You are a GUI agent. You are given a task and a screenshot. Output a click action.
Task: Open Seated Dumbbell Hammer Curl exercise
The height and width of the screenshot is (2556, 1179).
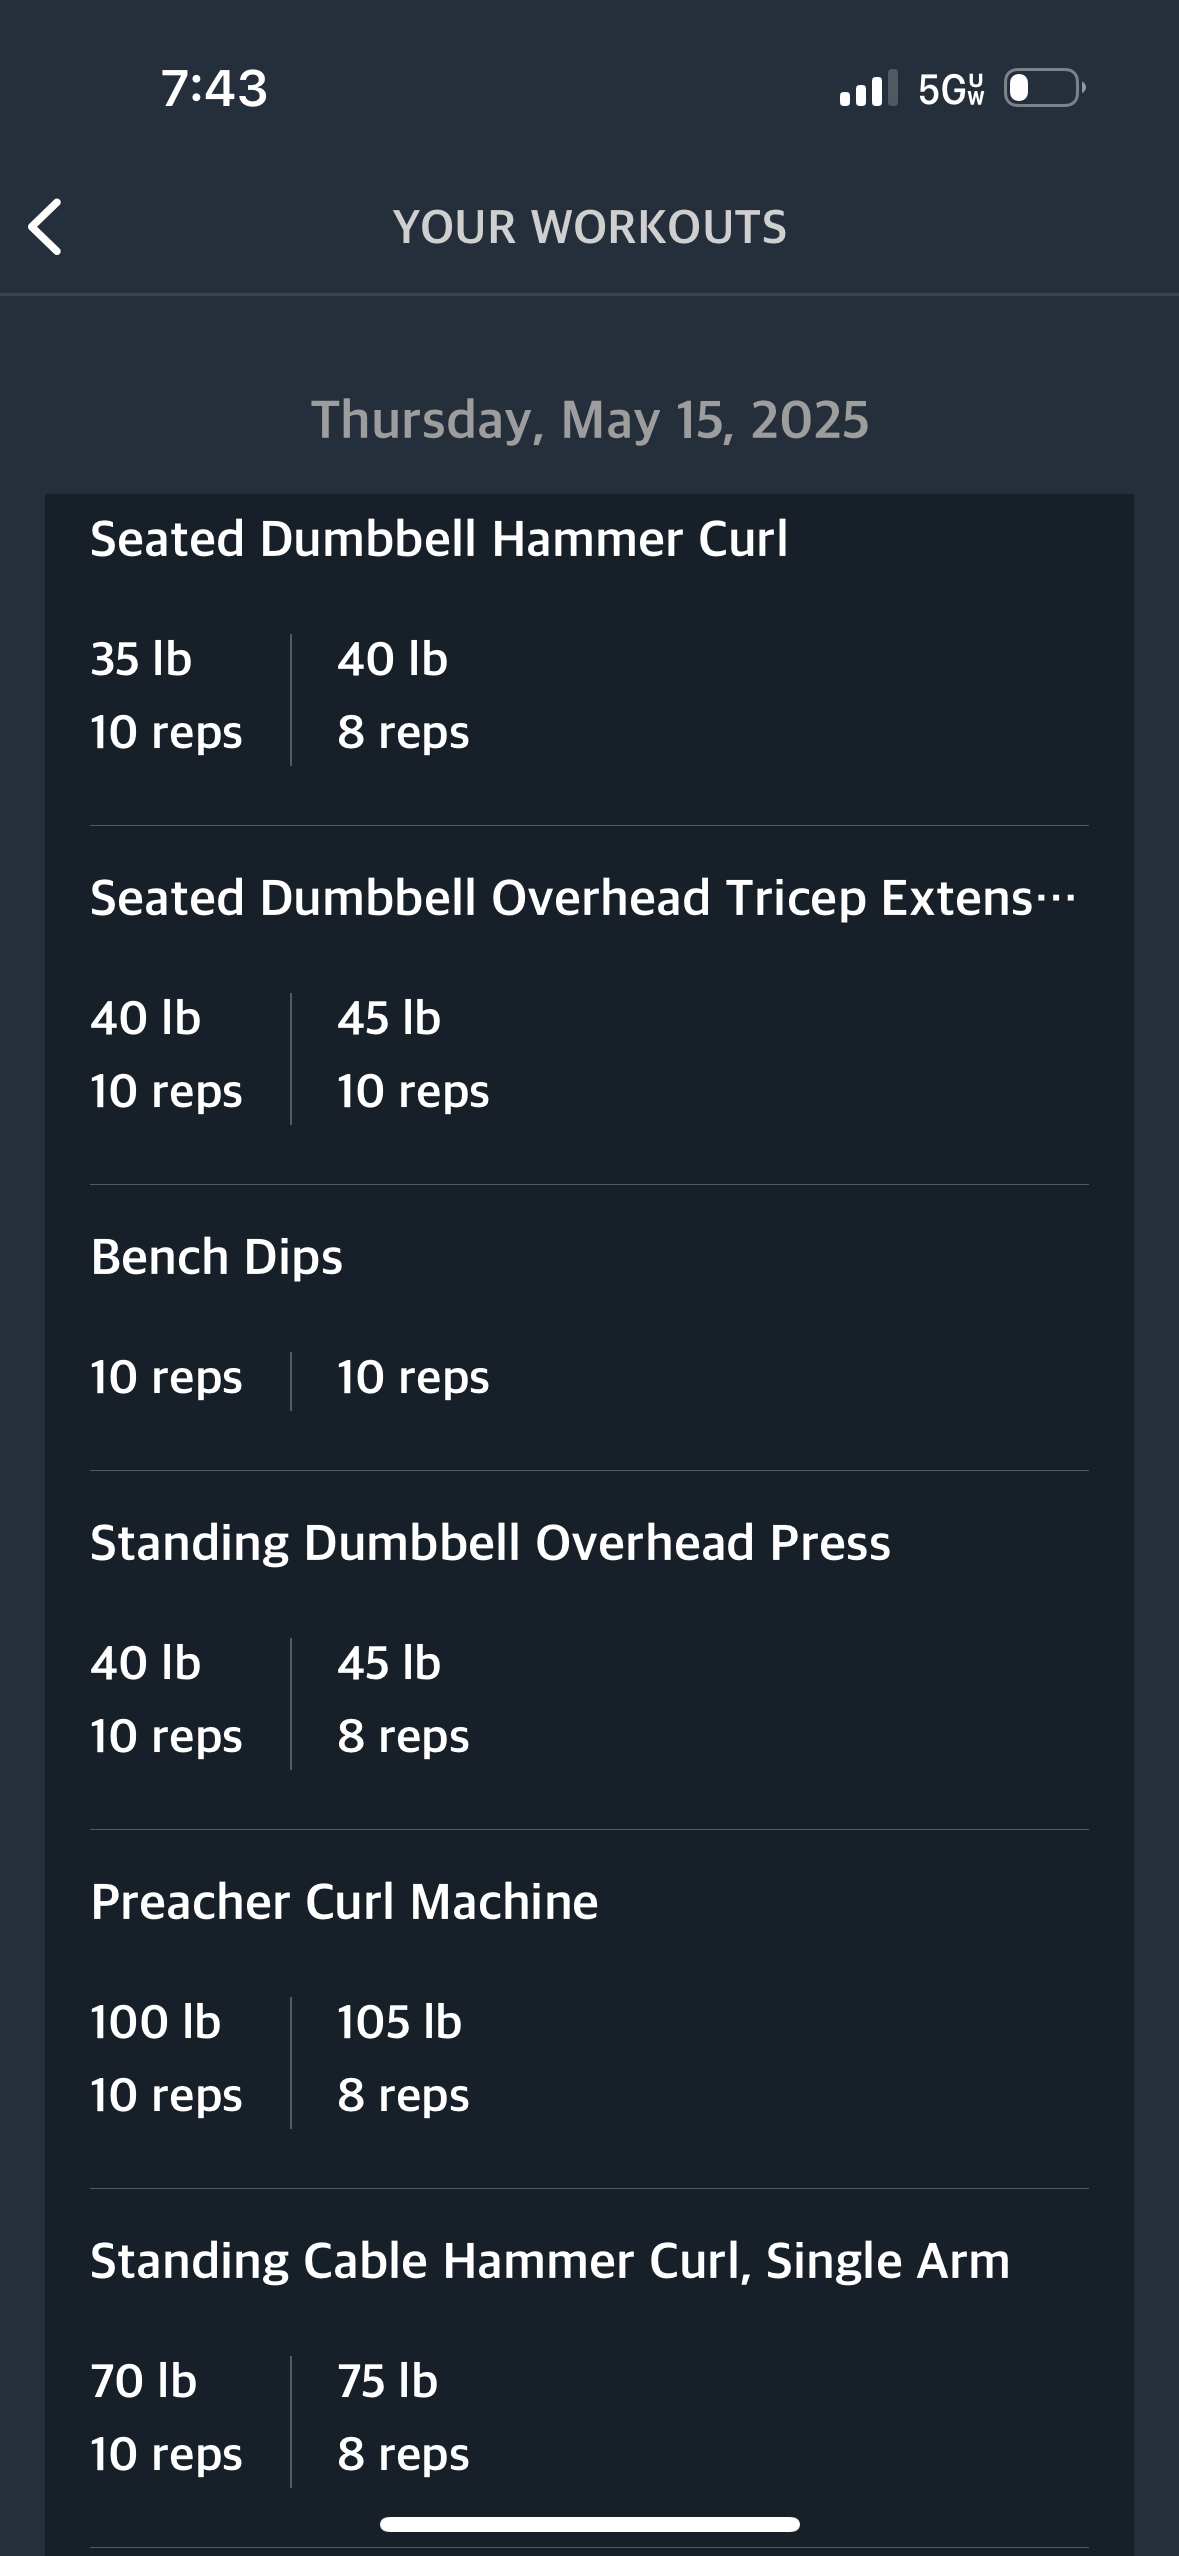coord(439,539)
